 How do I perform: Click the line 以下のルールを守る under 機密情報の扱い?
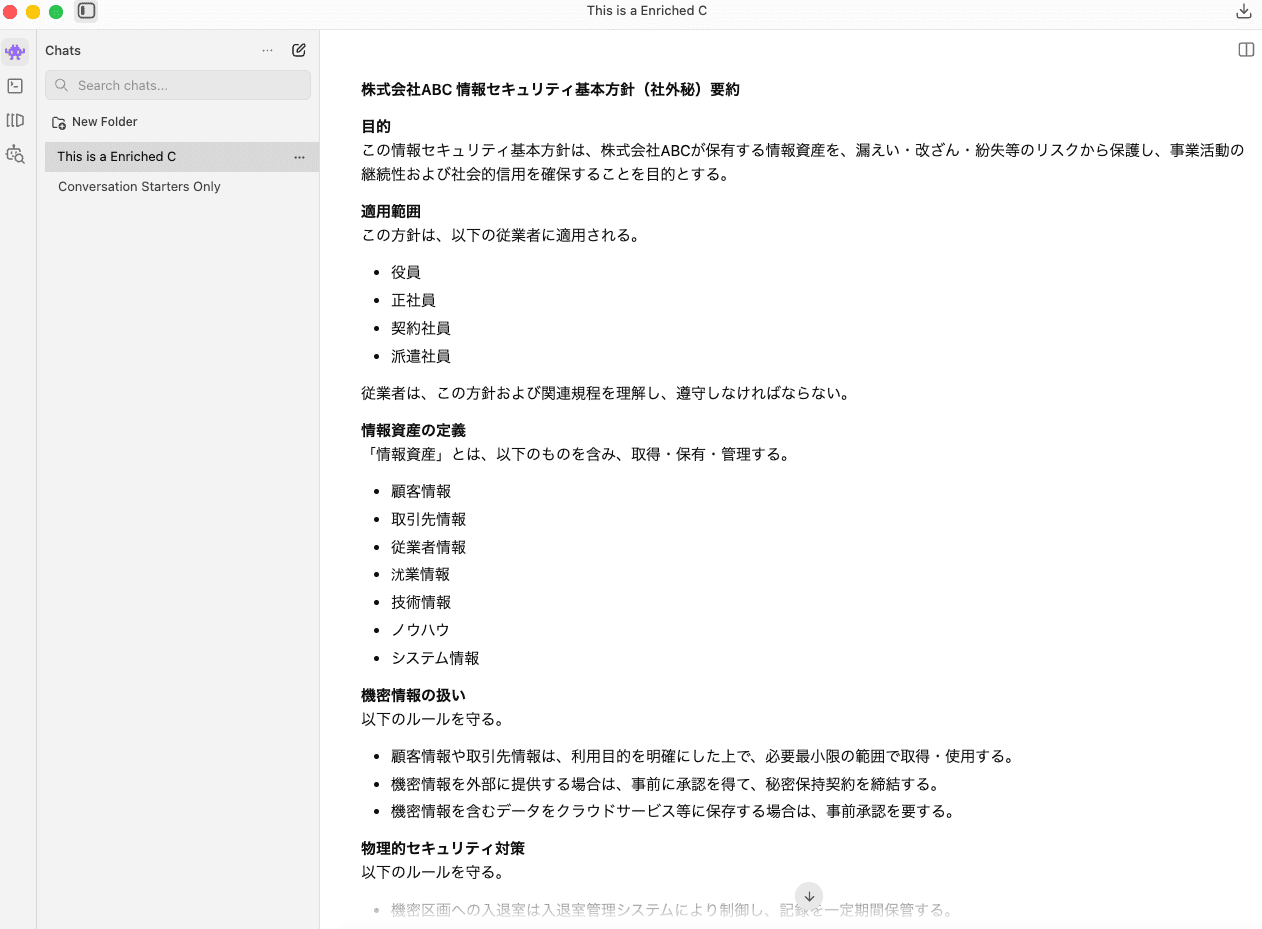[x=432, y=719]
